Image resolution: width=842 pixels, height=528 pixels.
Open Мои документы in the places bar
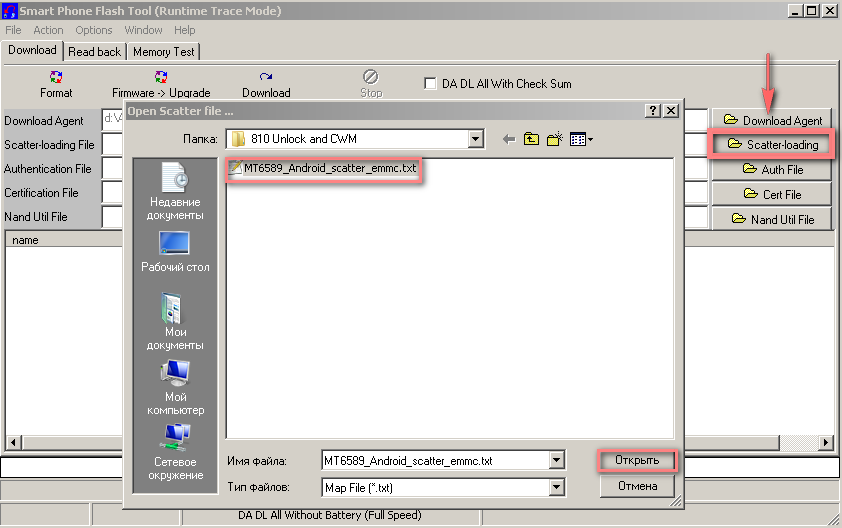pos(175,321)
